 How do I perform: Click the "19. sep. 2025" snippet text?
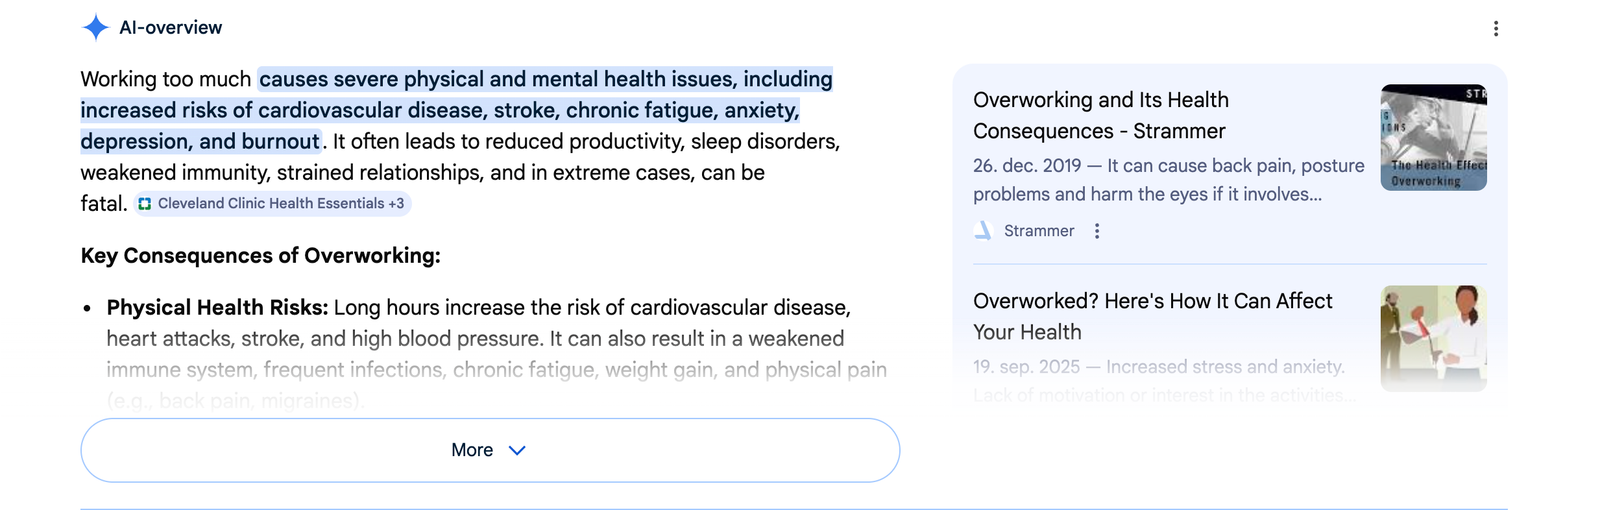1027,367
